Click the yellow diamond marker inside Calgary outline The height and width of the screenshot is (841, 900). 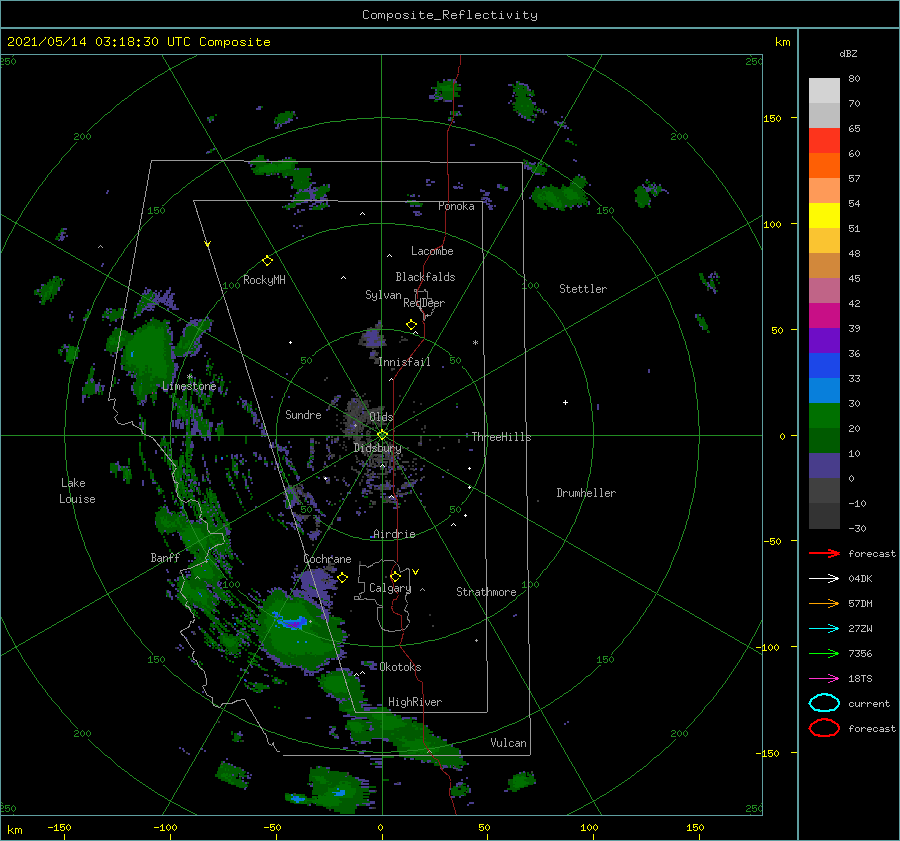point(395,576)
